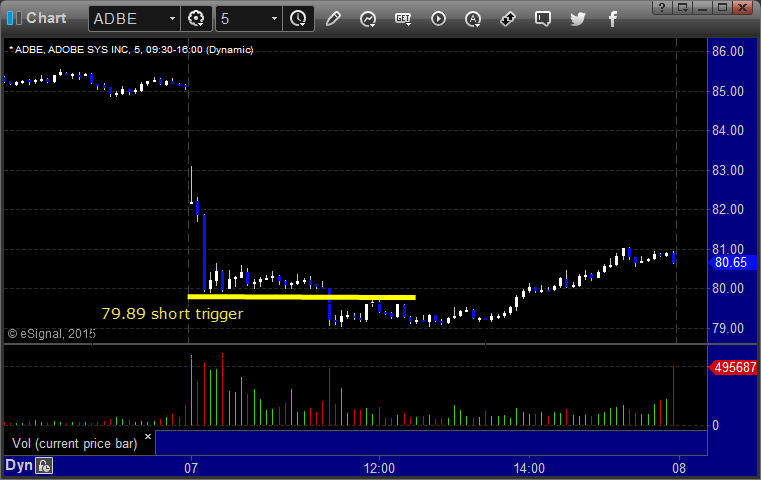This screenshot has width=761, height=480.
Task: Click the Dyn mode label
Action: [x=19, y=465]
